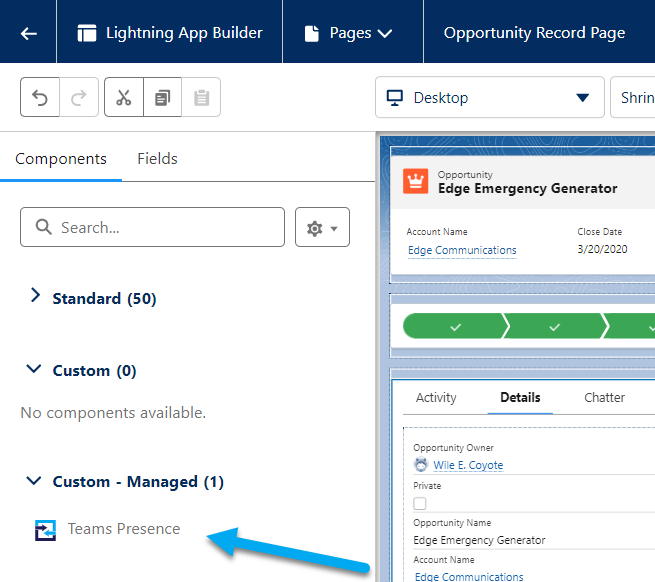Image resolution: width=655 pixels, height=582 pixels.
Task: Click Opportunity Record Page title
Action: click(x=534, y=33)
